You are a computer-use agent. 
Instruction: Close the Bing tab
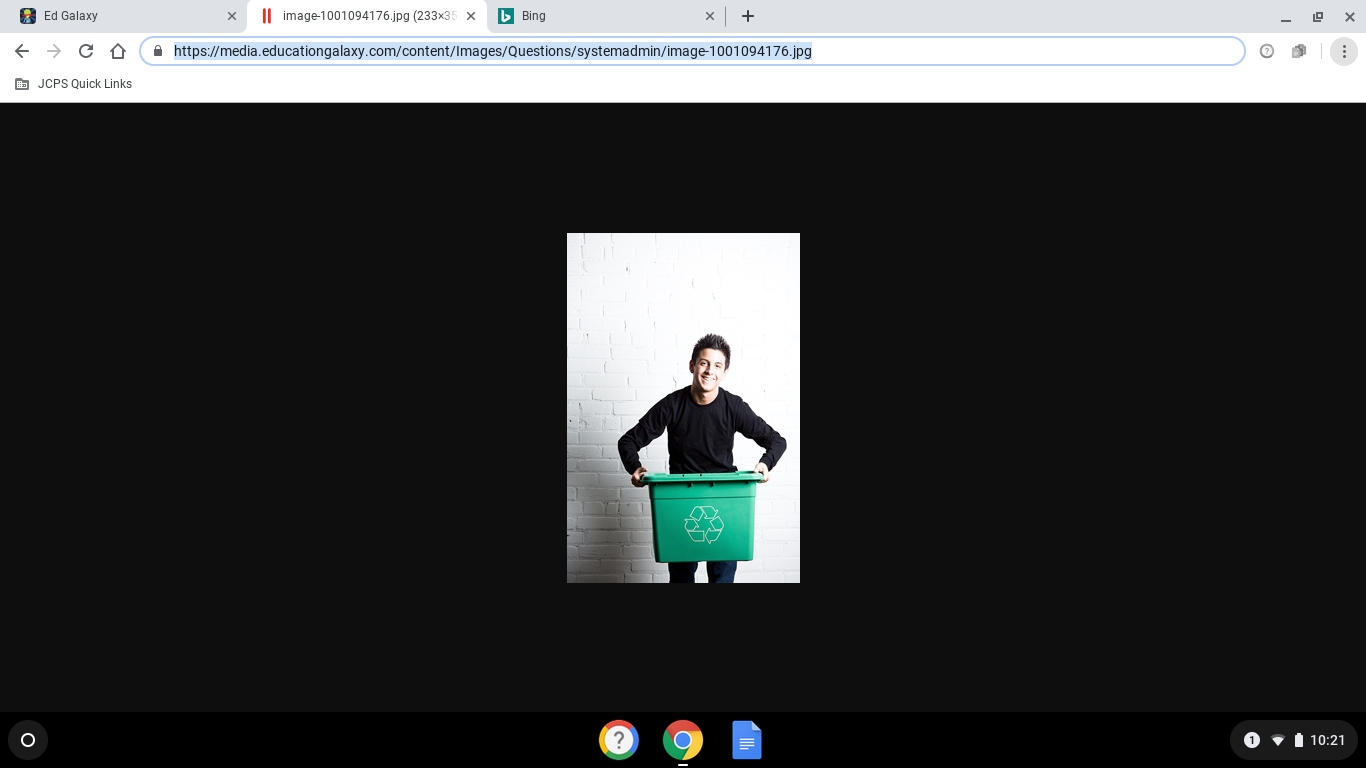tap(710, 16)
